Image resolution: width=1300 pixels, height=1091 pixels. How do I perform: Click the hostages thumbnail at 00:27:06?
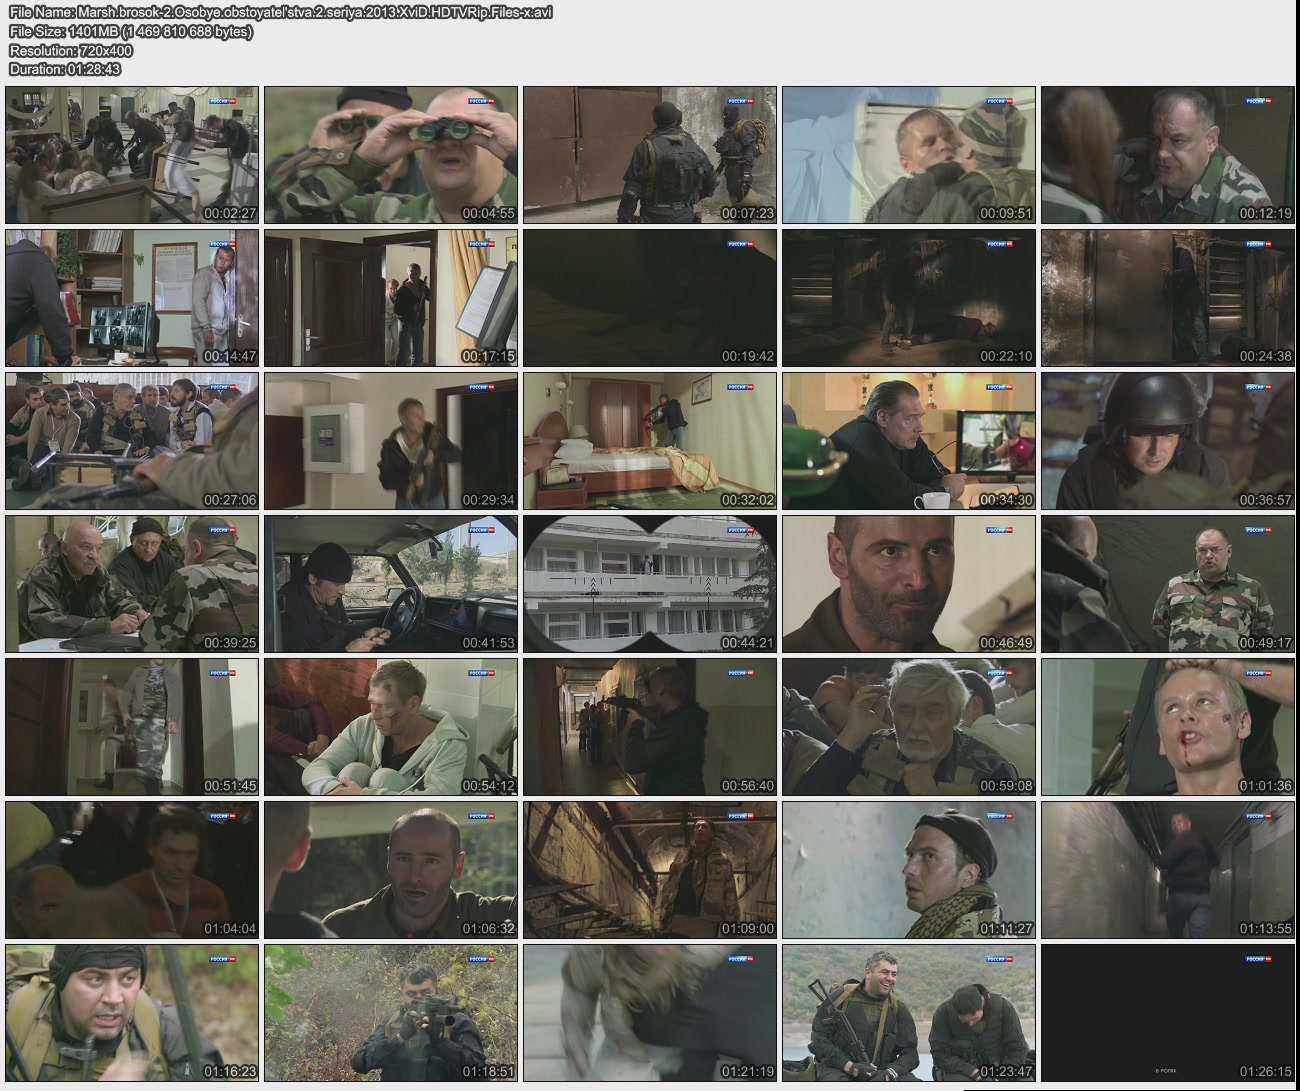coord(132,441)
